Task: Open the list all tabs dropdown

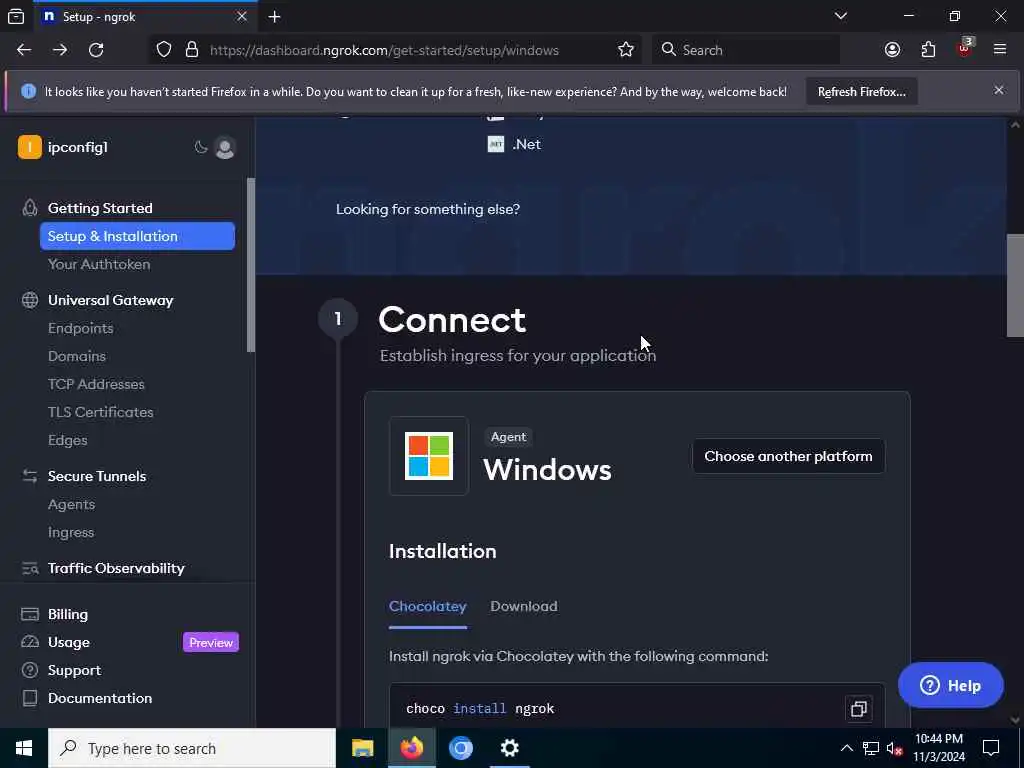Action: (840, 16)
